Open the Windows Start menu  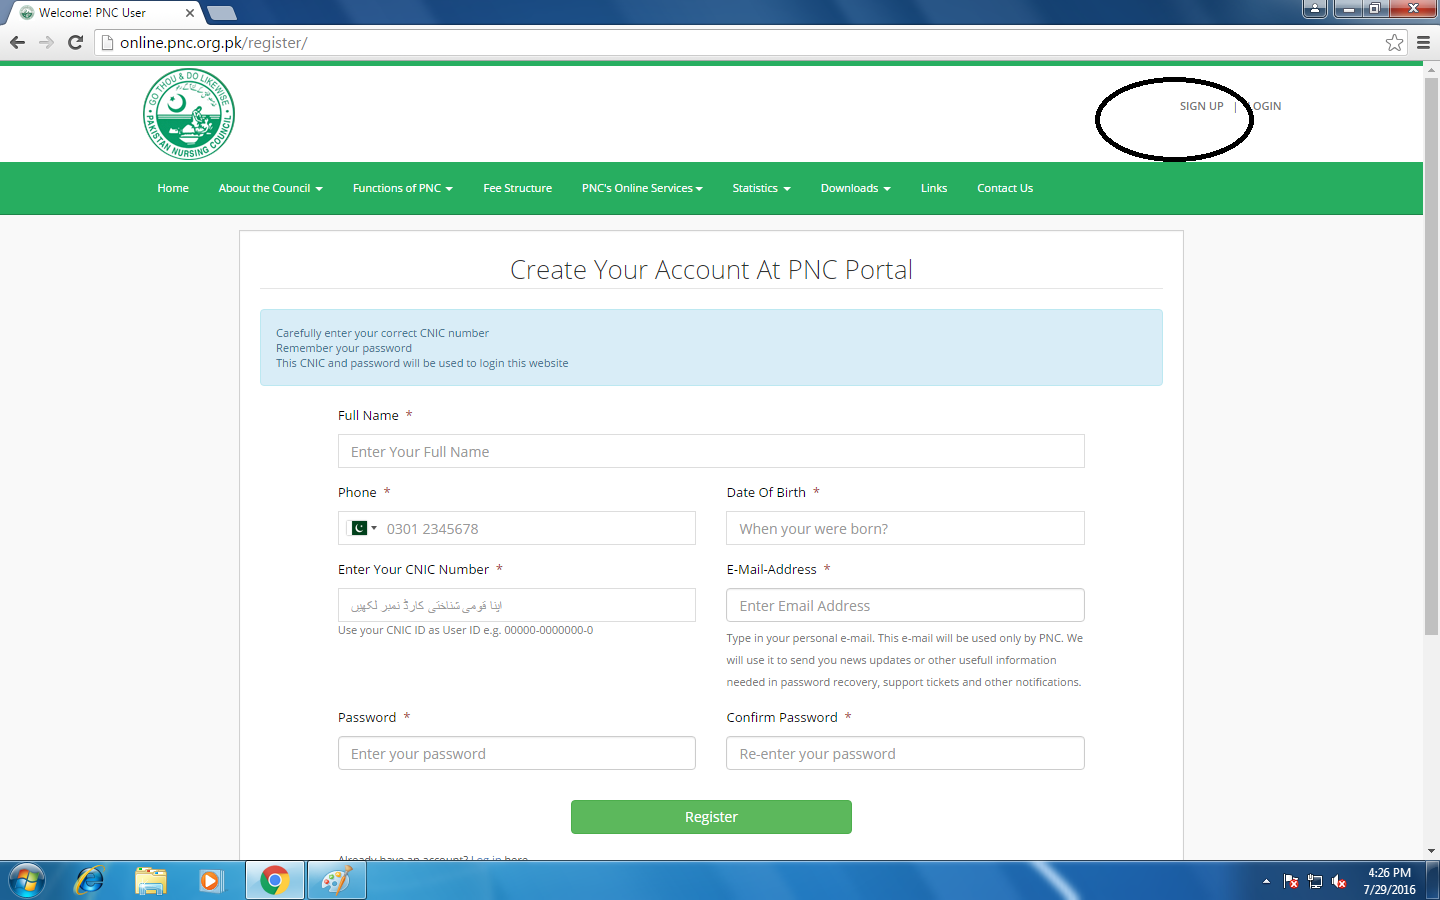[x=26, y=880]
